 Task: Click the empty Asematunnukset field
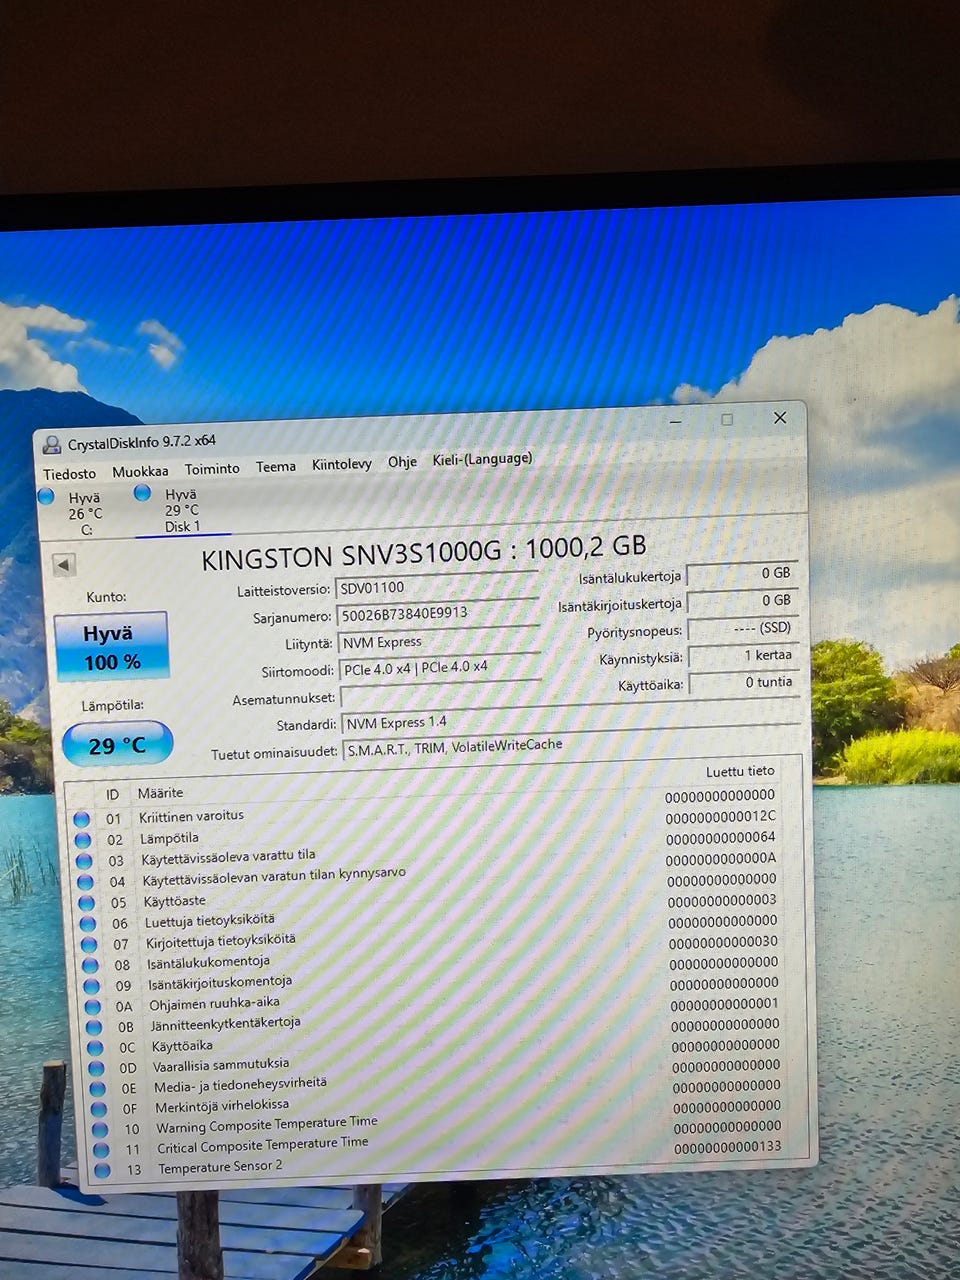(441, 694)
